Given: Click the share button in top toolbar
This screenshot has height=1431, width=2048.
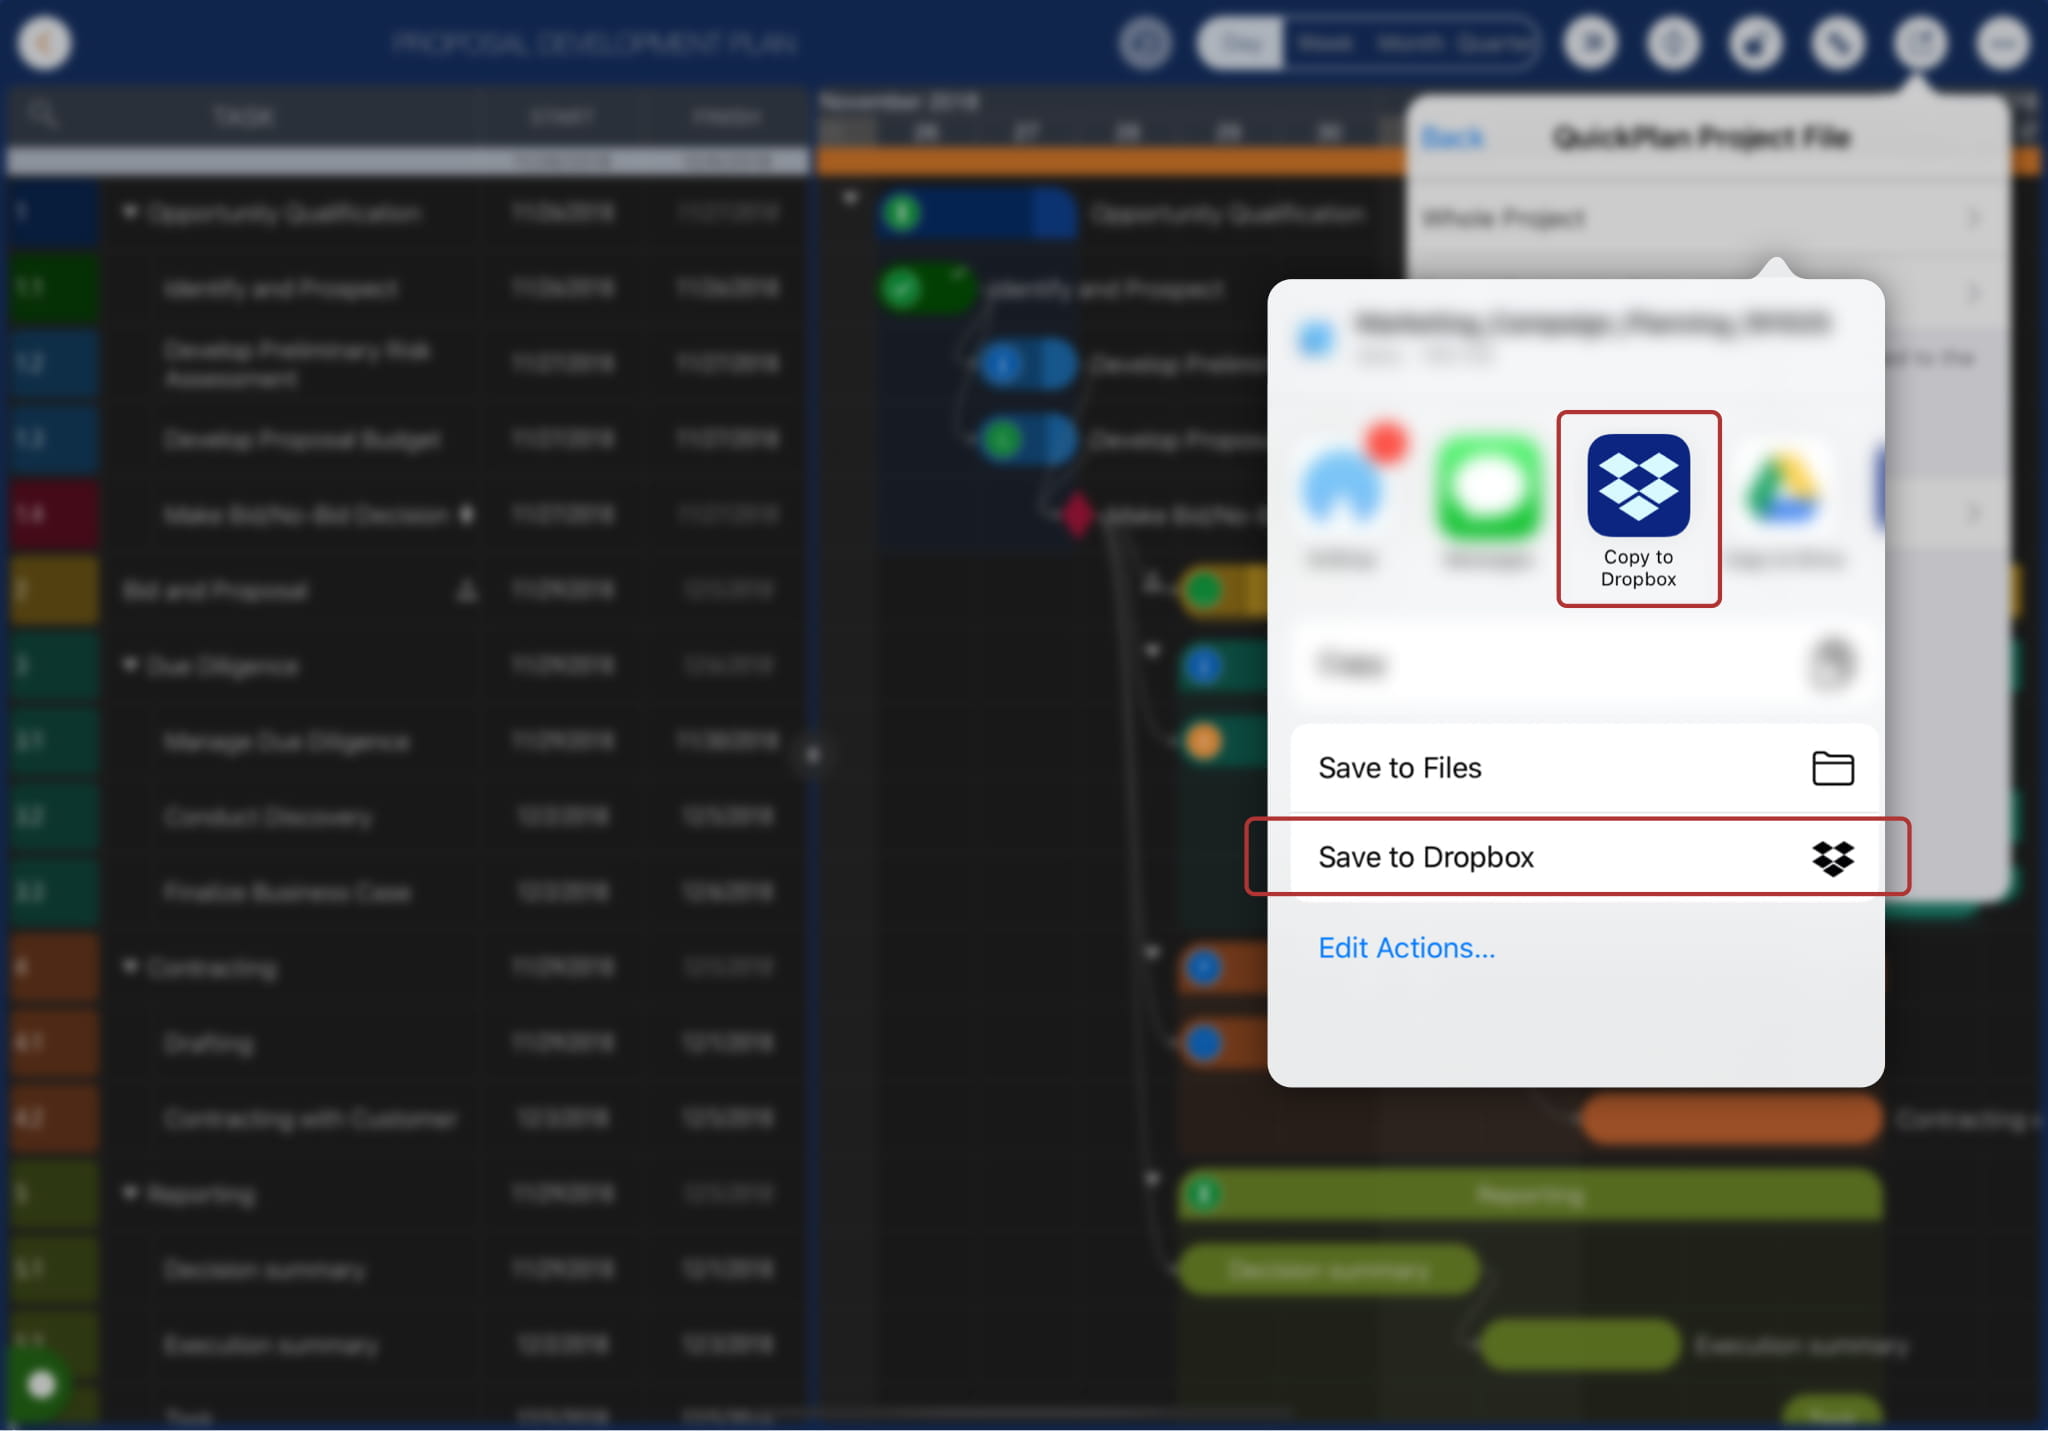Looking at the screenshot, I should pyautogui.click(x=1920, y=43).
